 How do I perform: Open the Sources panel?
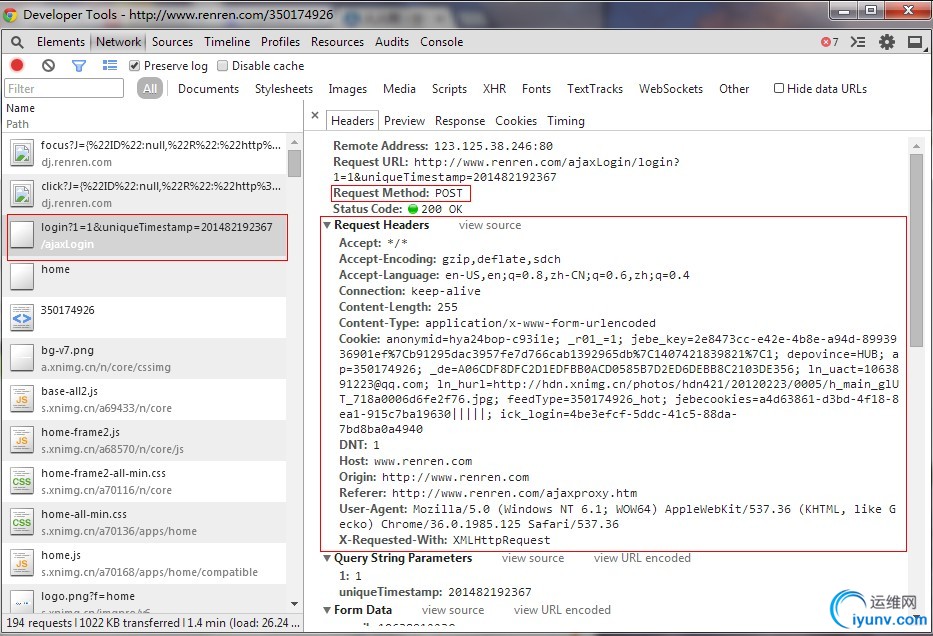tap(172, 42)
